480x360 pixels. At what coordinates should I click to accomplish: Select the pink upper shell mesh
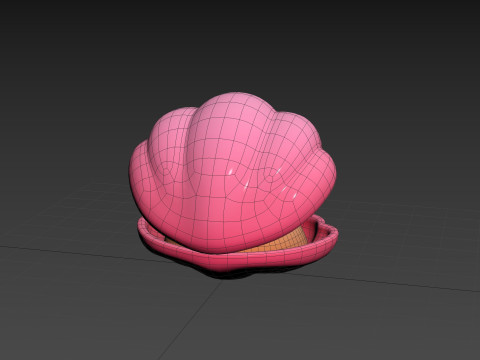(232, 172)
